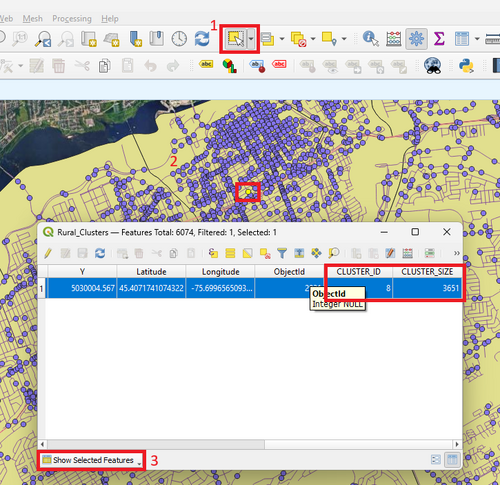Viewport: 500px width, 485px height.
Task: Click the yellow abc Layer Labeling Options icon
Action: [206, 64]
